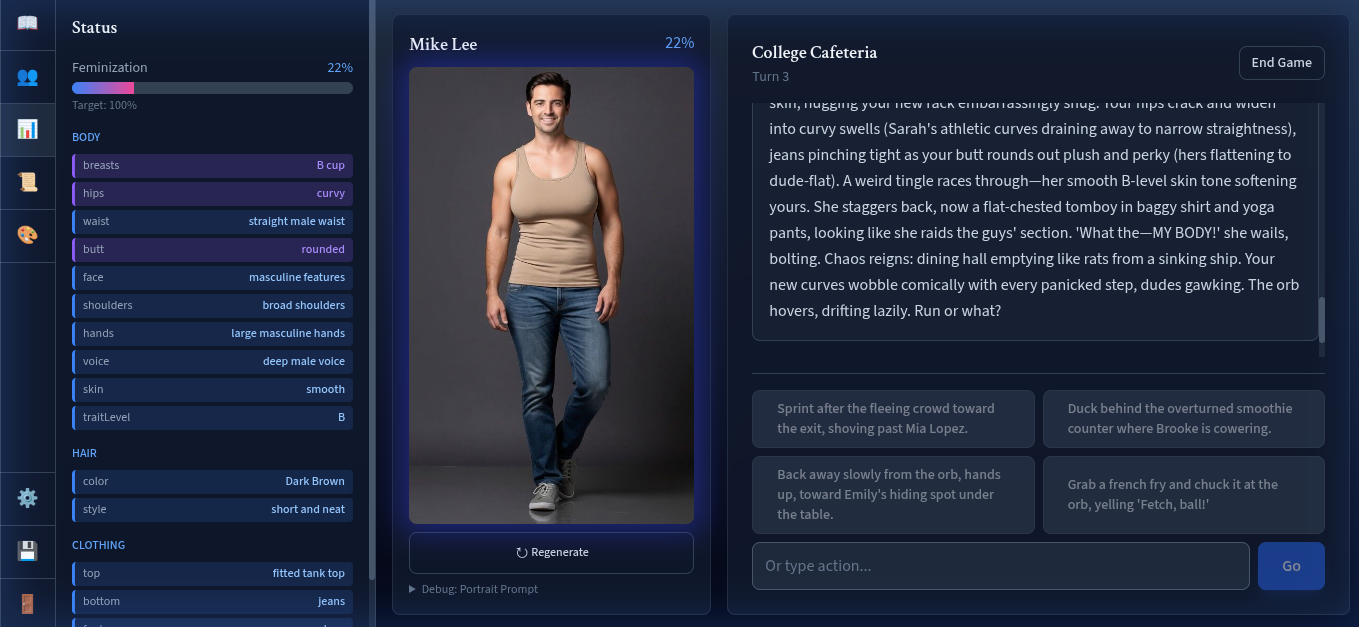
Task: Open the book icon in the sidebar
Action: (x=27, y=23)
